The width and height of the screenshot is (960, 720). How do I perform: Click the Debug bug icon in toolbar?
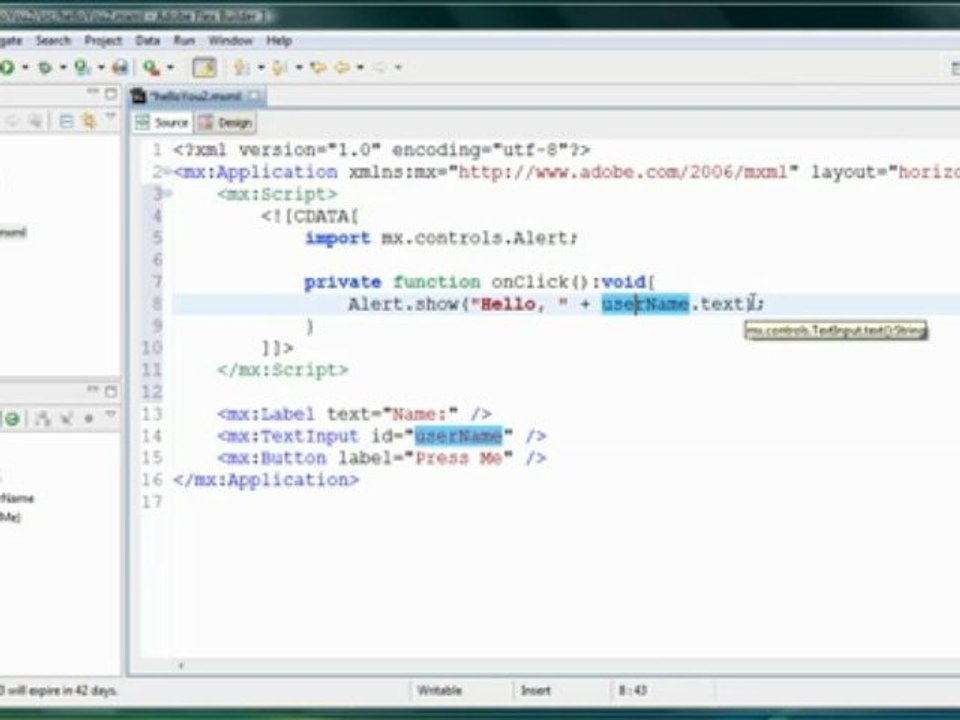(44, 67)
